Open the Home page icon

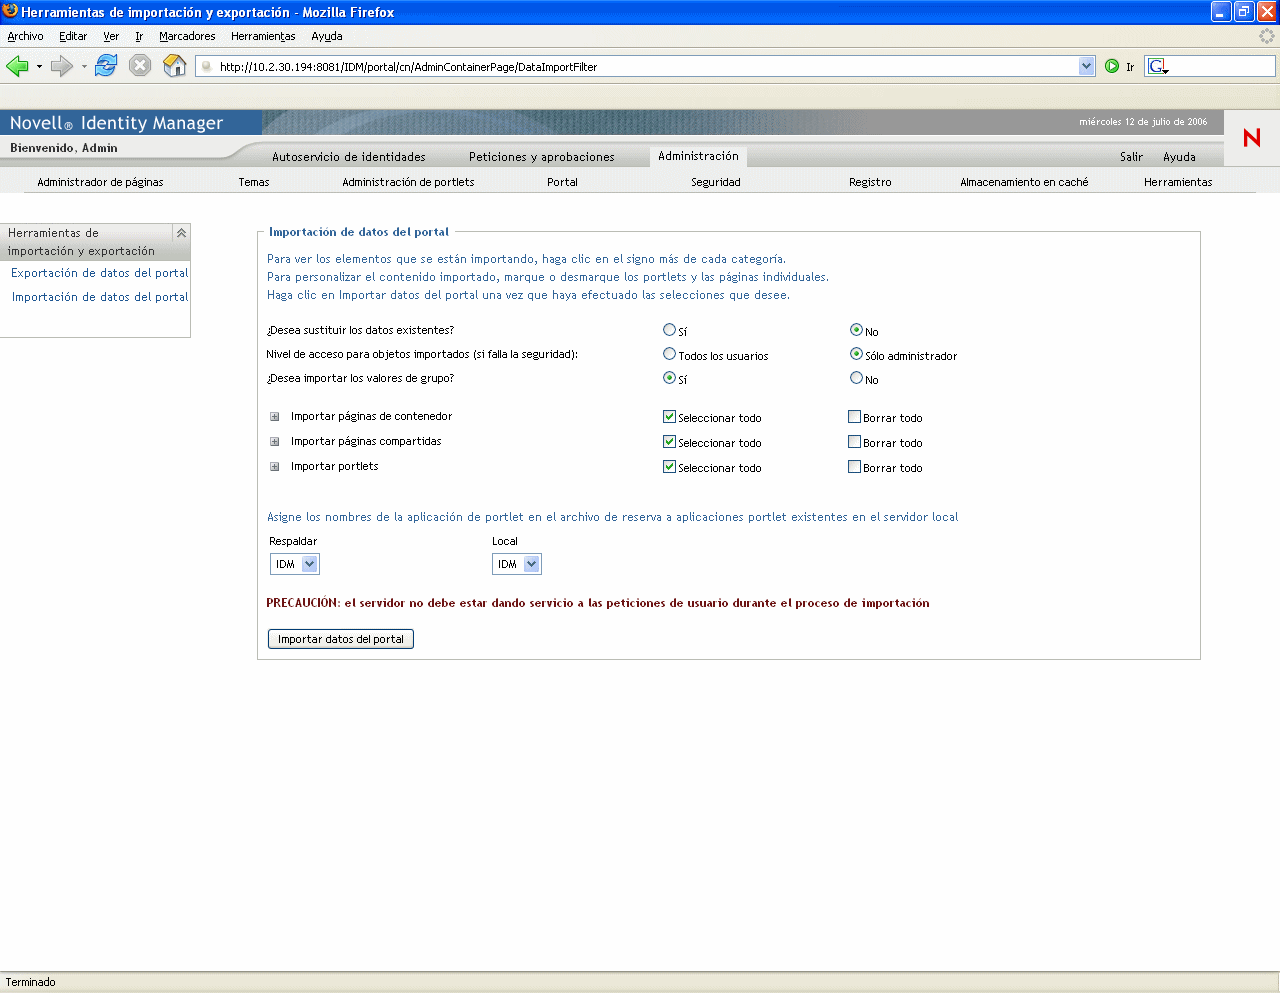click(x=175, y=66)
